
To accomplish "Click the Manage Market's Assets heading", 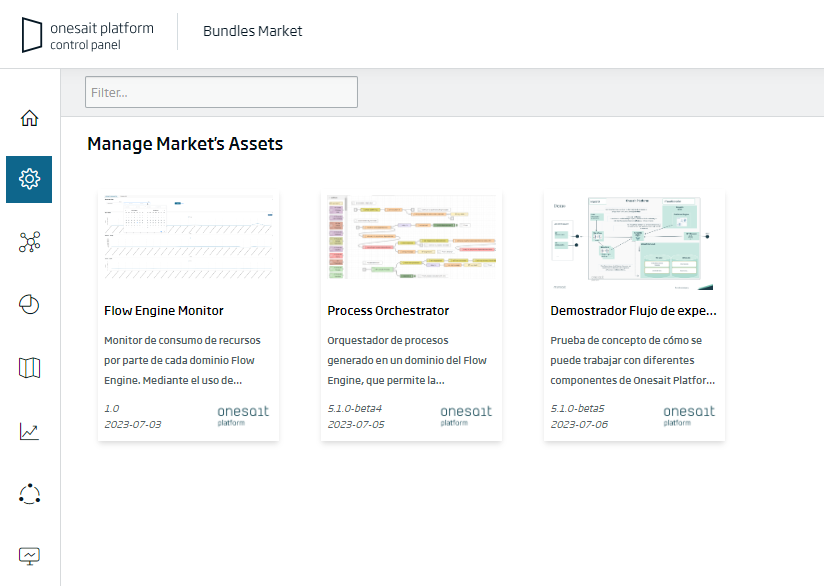I will tap(185, 143).
